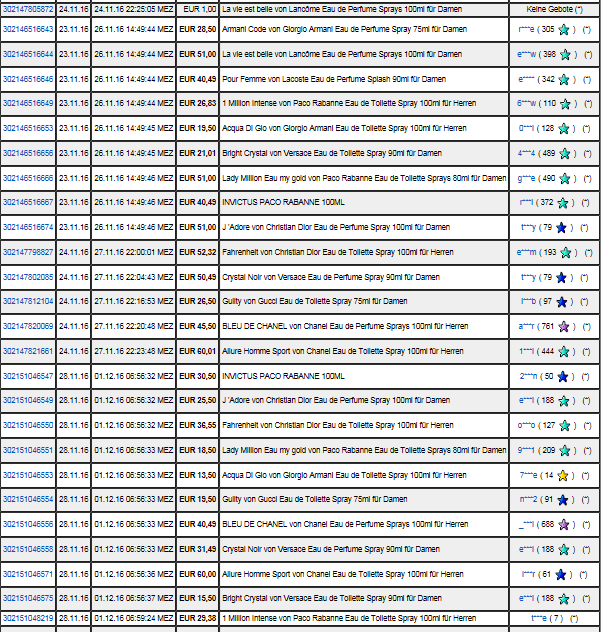The image size is (603, 632).
Task: Click the blue star beside l***b (97)
Action: point(561,302)
